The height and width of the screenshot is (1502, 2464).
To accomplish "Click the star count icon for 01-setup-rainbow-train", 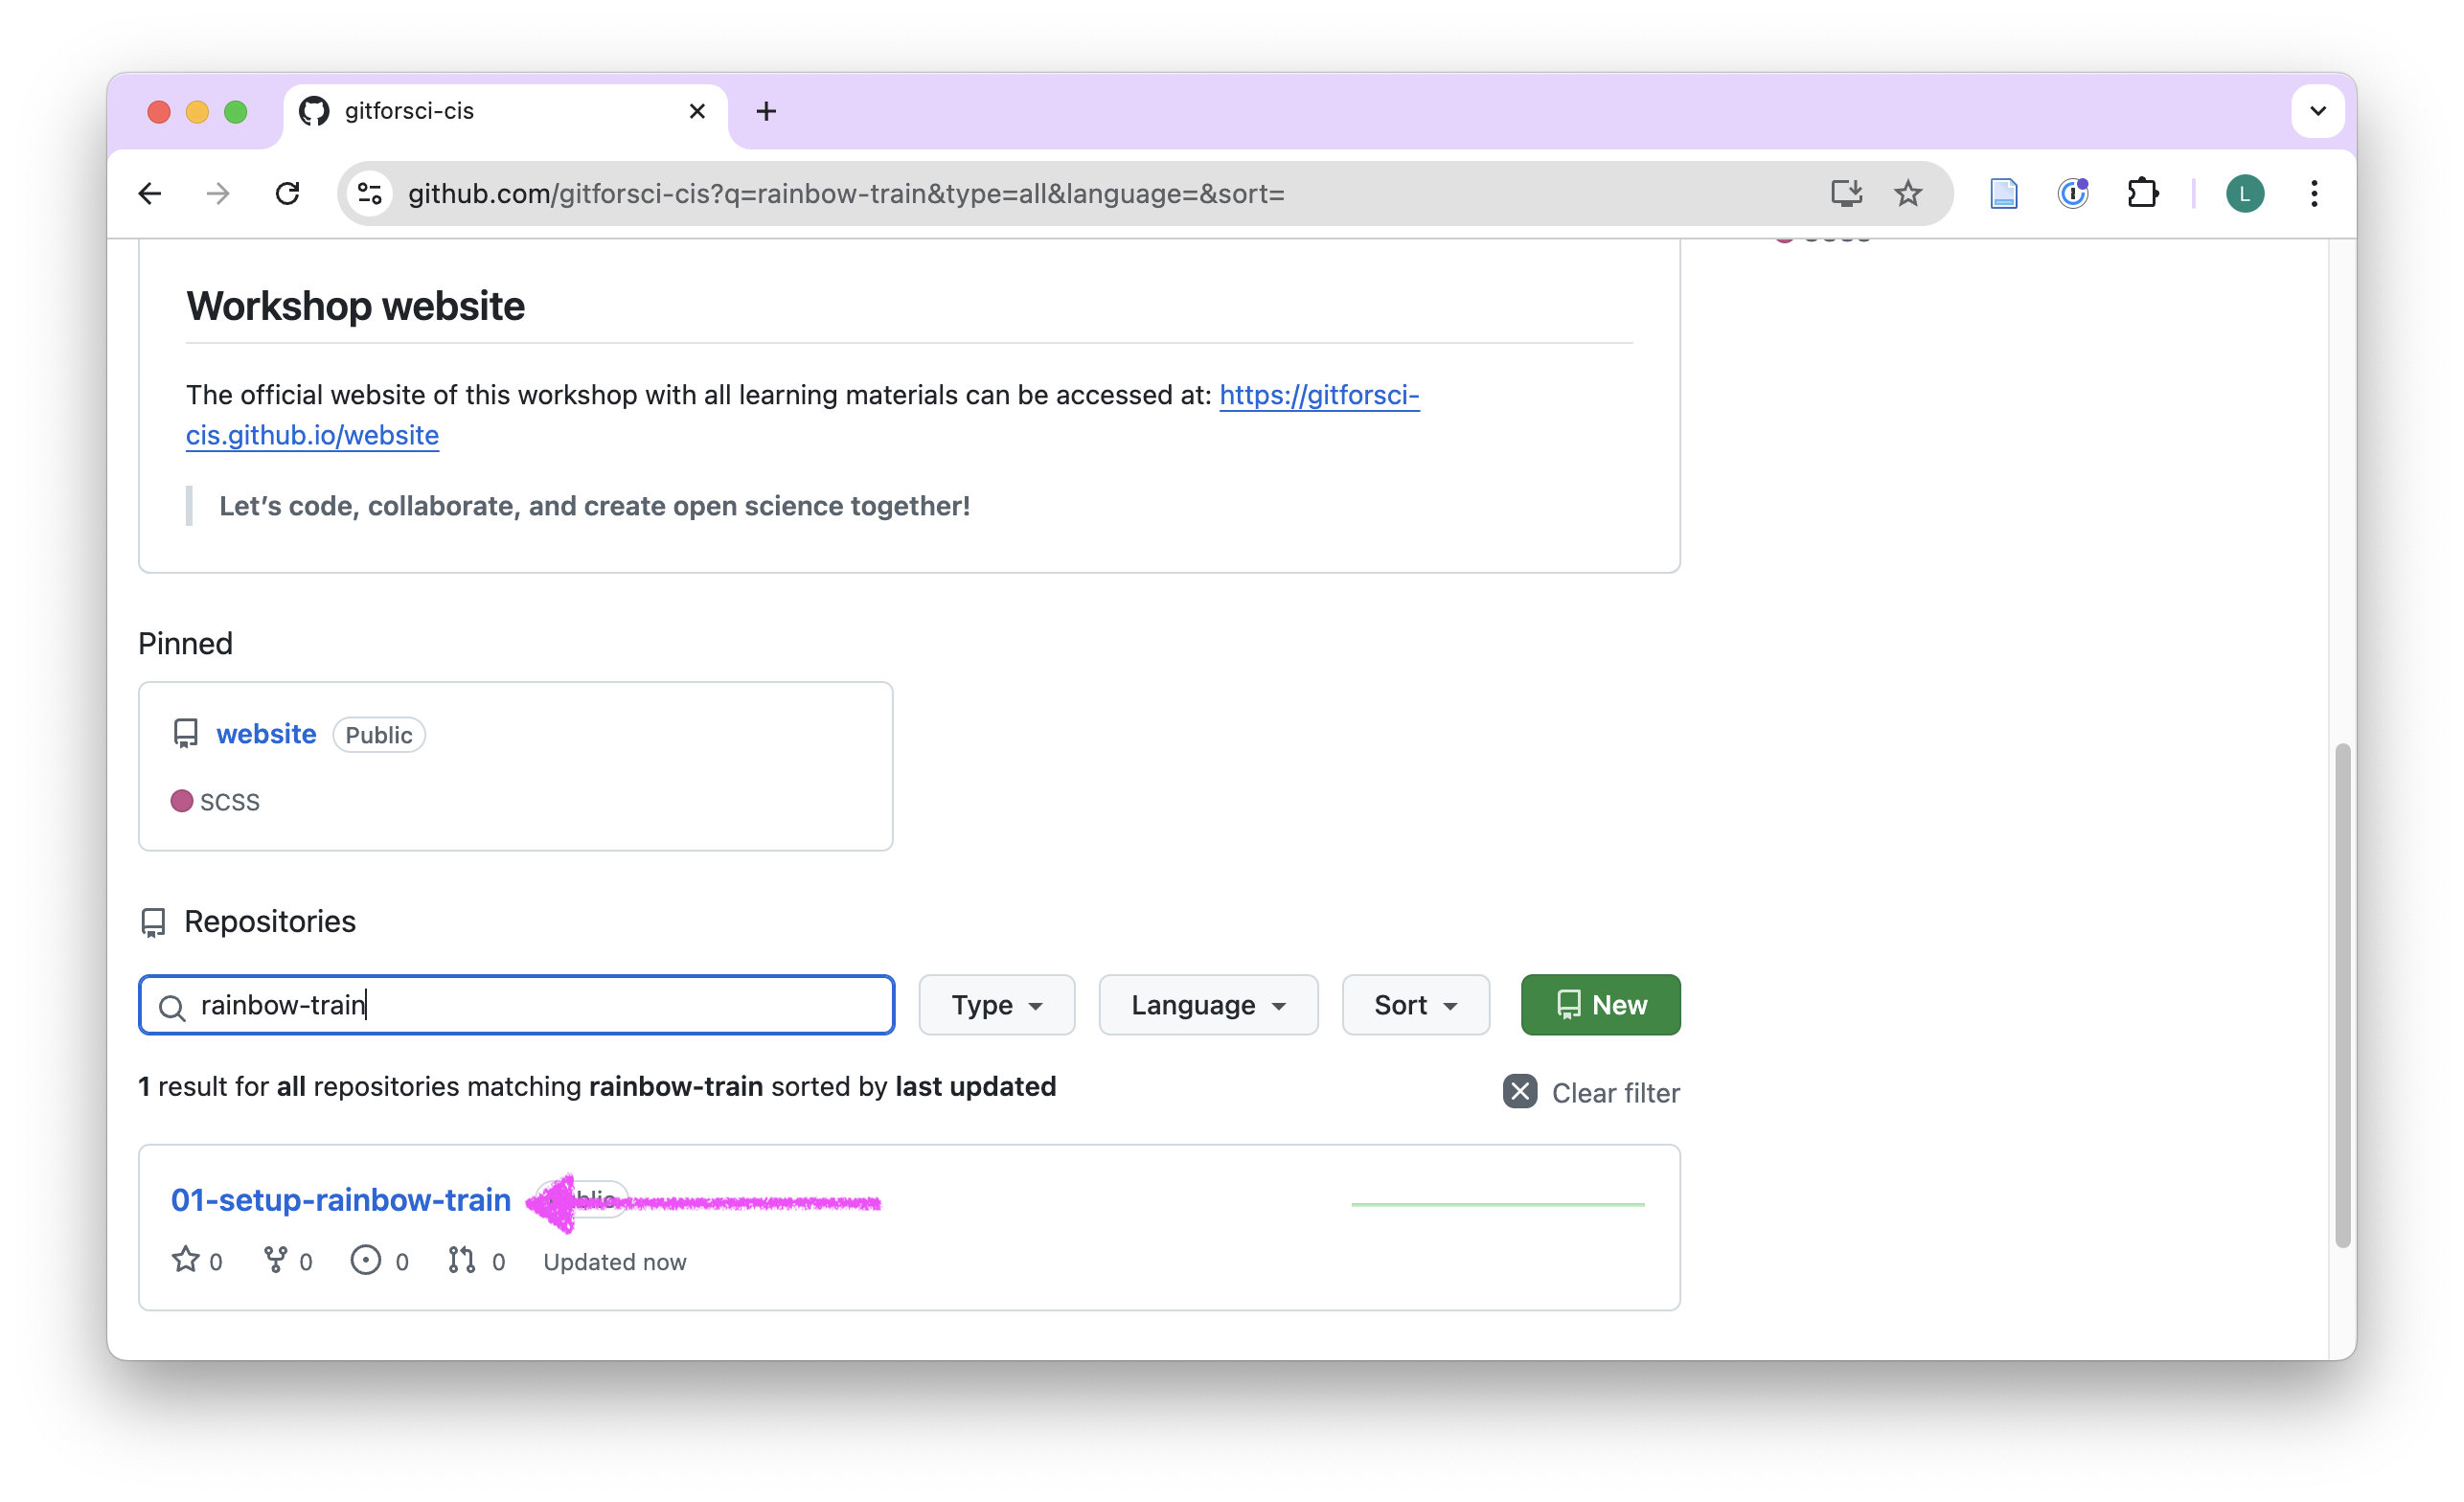I will point(186,1260).
